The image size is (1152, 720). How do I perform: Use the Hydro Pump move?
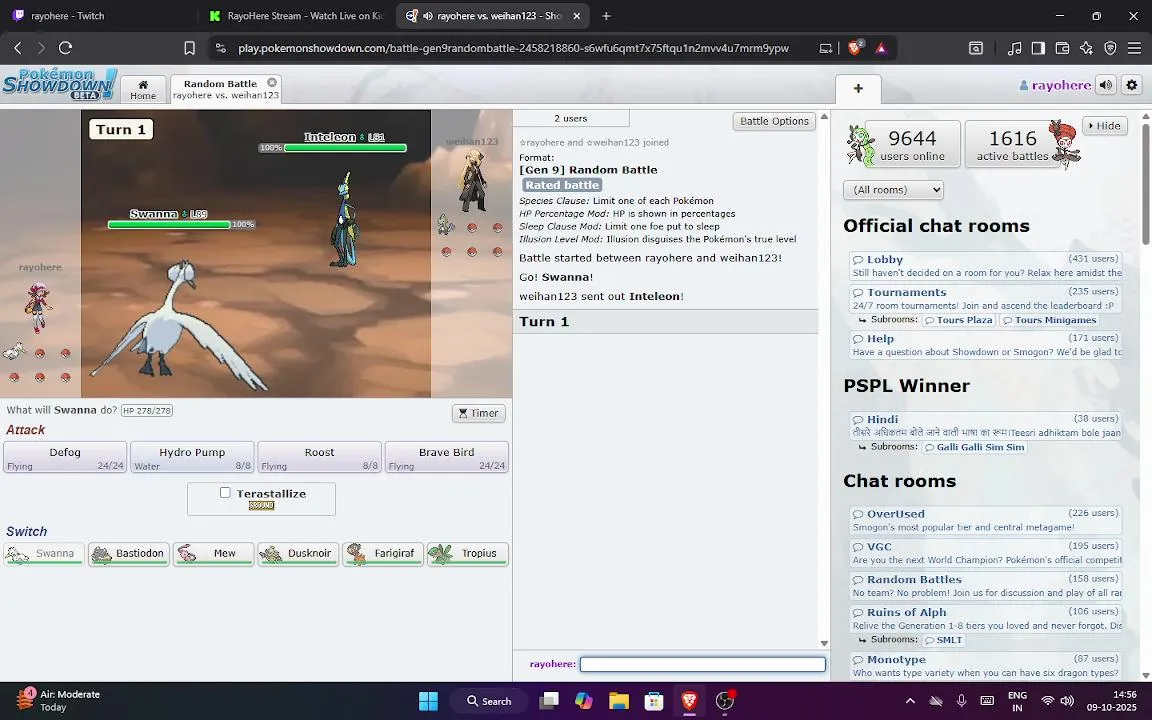pos(192,457)
